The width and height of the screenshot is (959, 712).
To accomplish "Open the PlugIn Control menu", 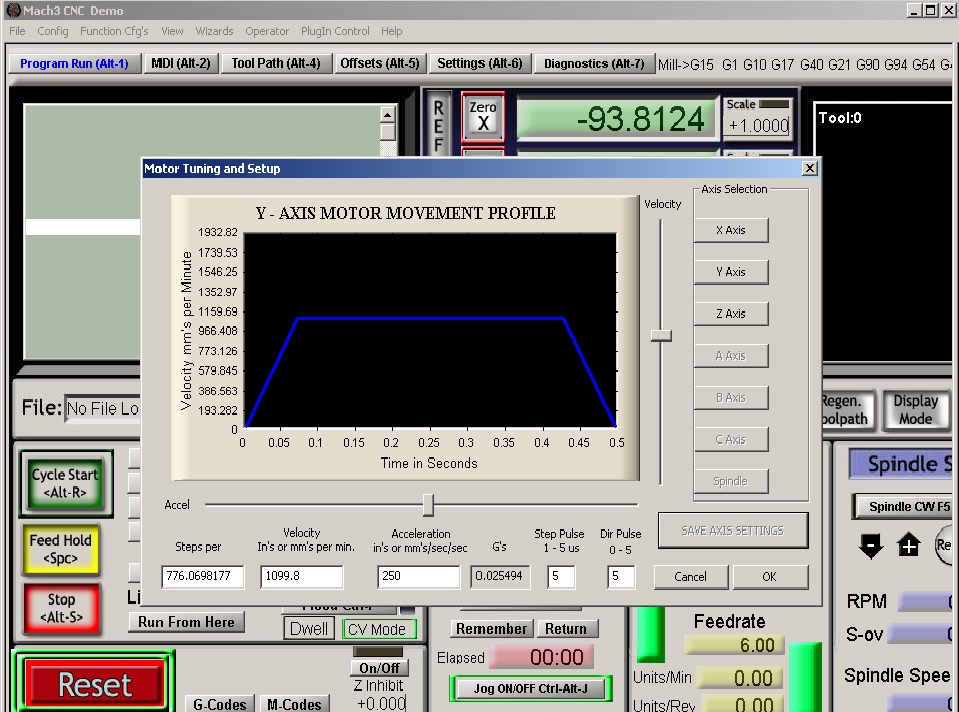I will click(x=337, y=31).
